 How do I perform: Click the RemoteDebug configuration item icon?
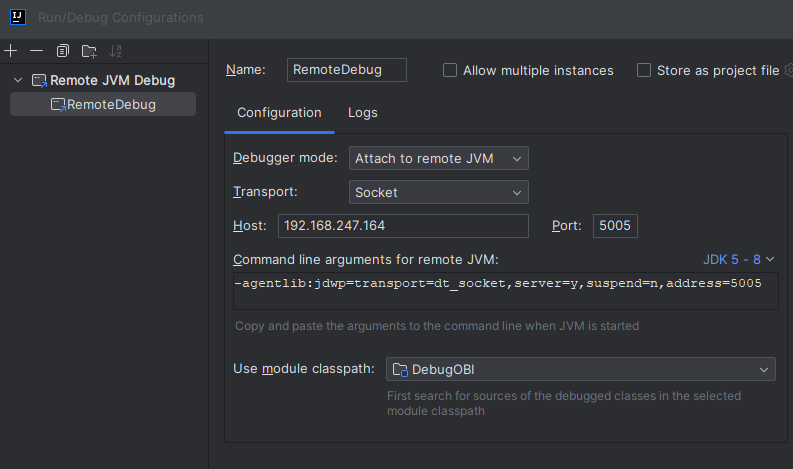(x=58, y=105)
